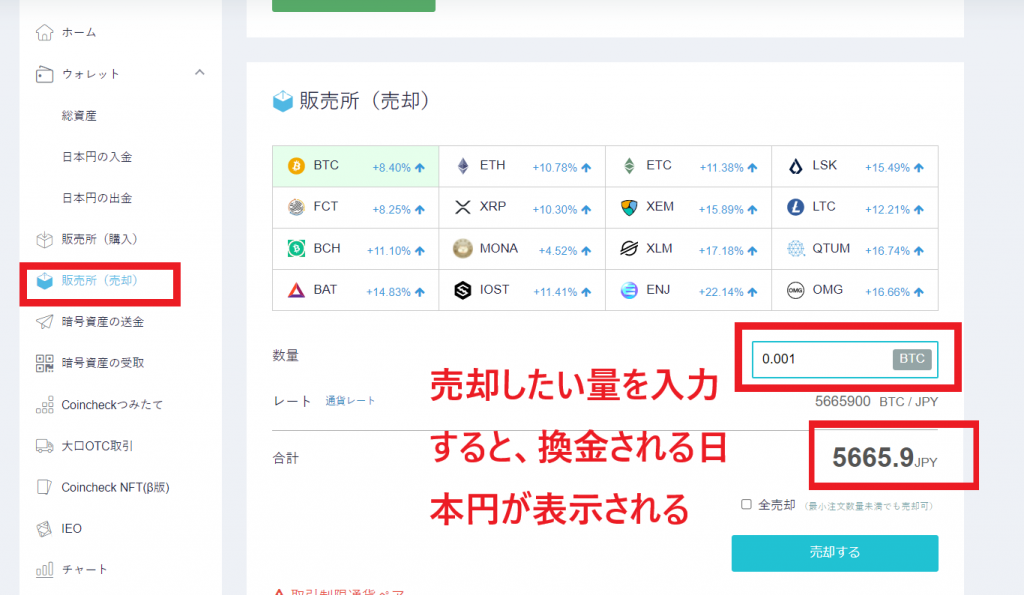Click the home icon in sidebar
This screenshot has height=595, width=1024.
pos(44,32)
